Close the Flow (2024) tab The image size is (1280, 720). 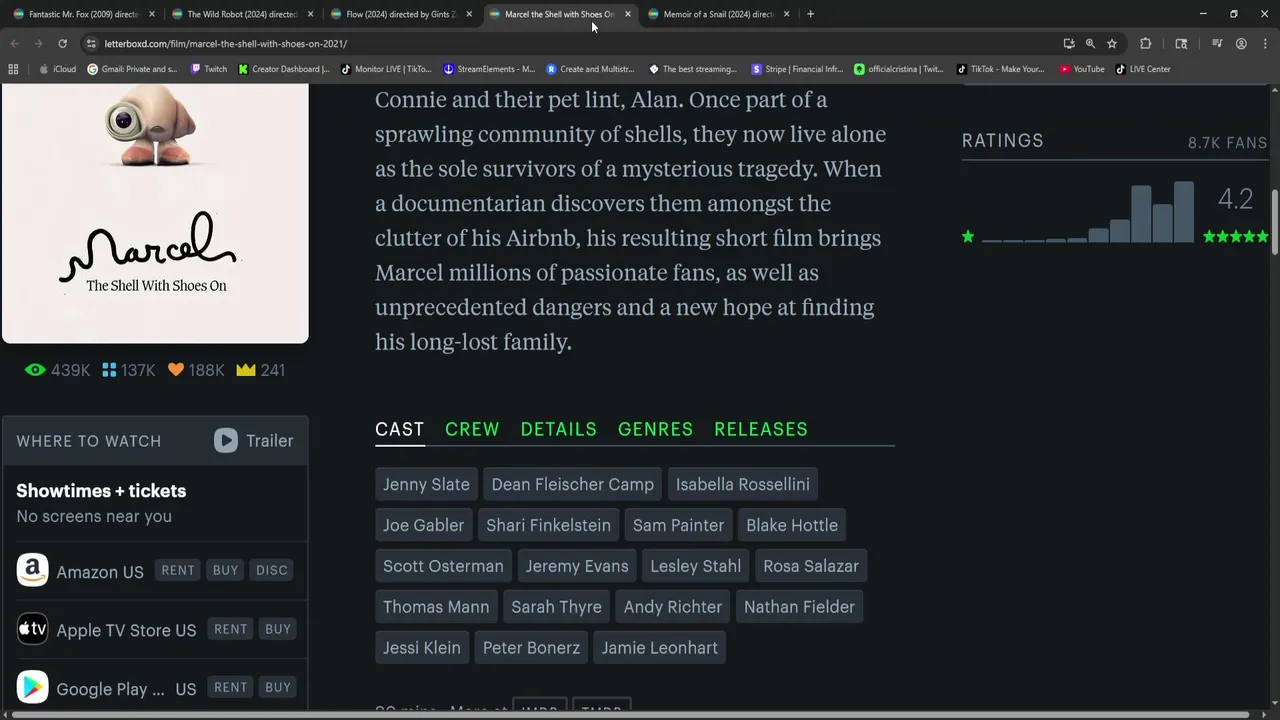click(469, 14)
